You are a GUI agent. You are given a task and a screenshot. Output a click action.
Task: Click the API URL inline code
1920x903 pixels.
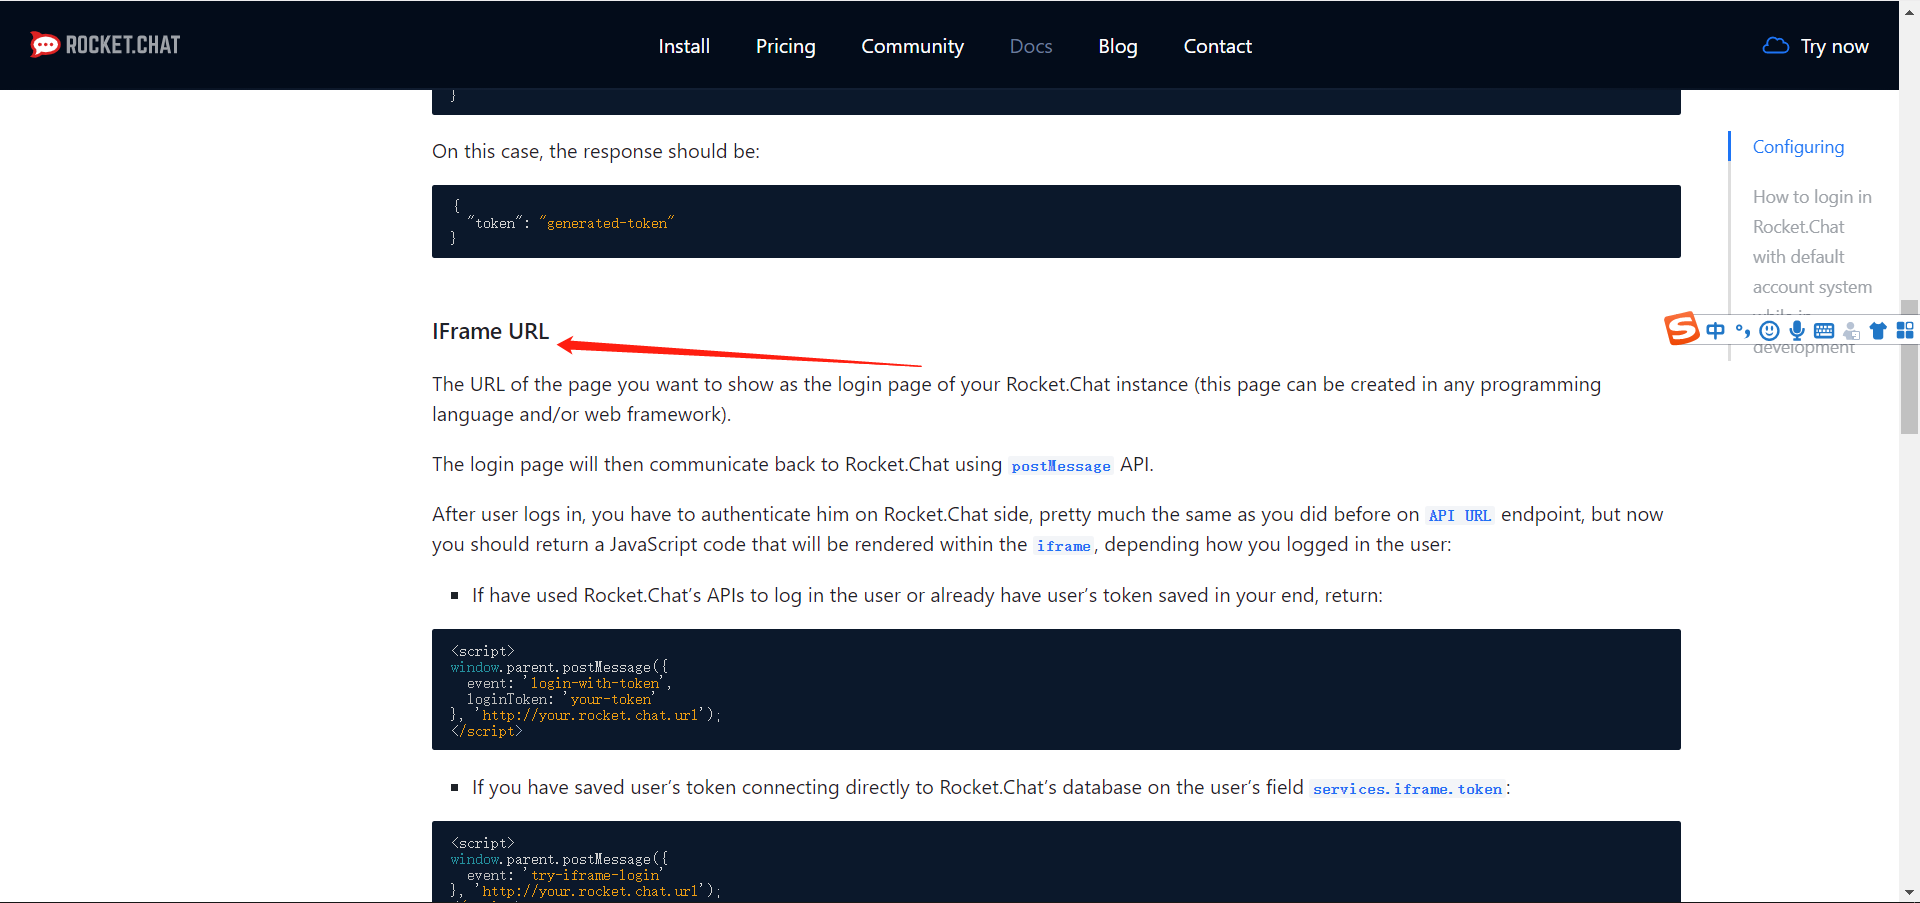click(1460, 516)
